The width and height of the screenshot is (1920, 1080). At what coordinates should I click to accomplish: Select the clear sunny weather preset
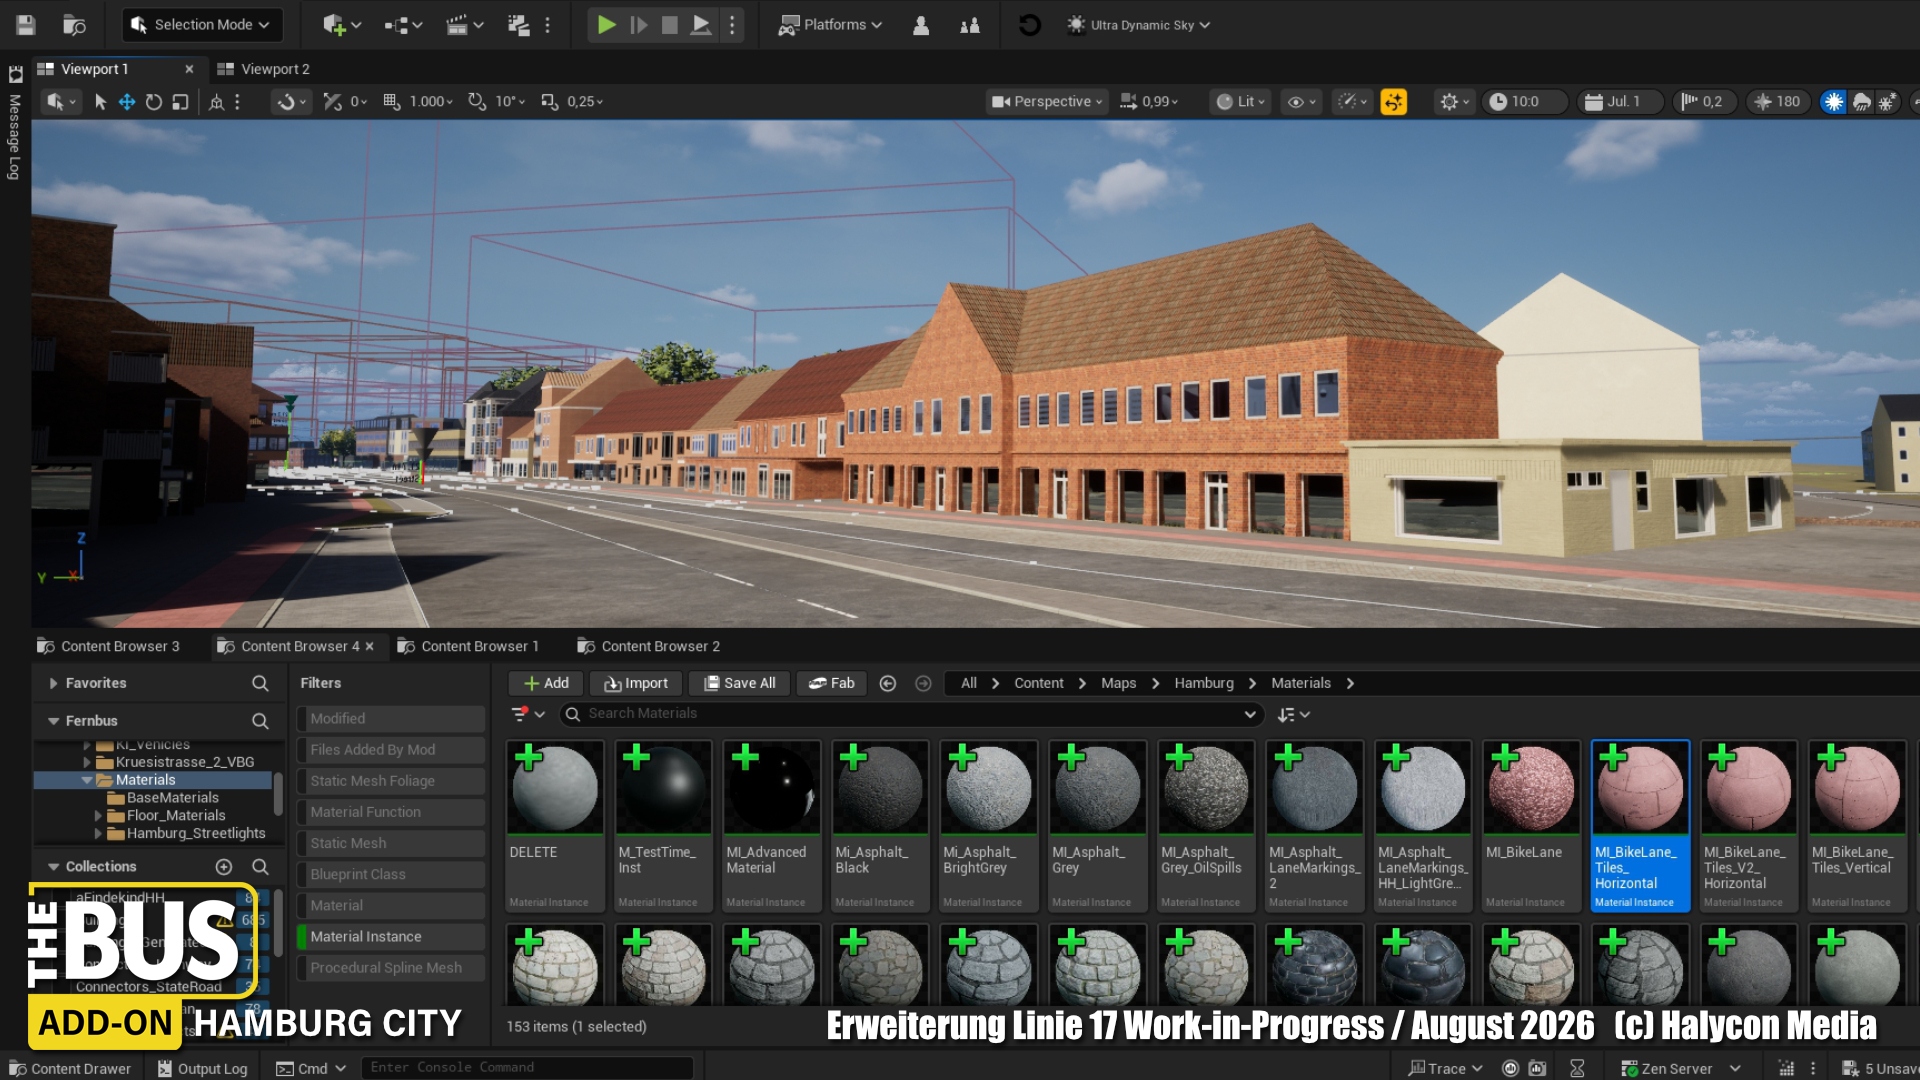[1833, 101]
